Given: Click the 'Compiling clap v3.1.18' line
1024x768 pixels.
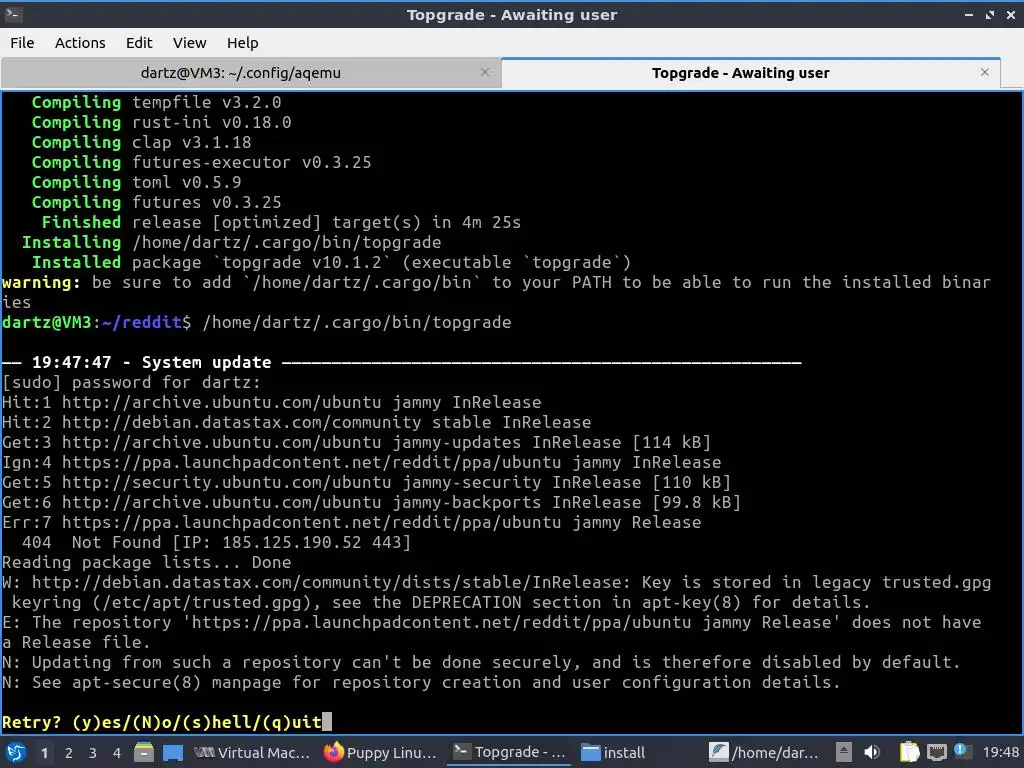Looking at the screenshot, I should coord(141,142).
